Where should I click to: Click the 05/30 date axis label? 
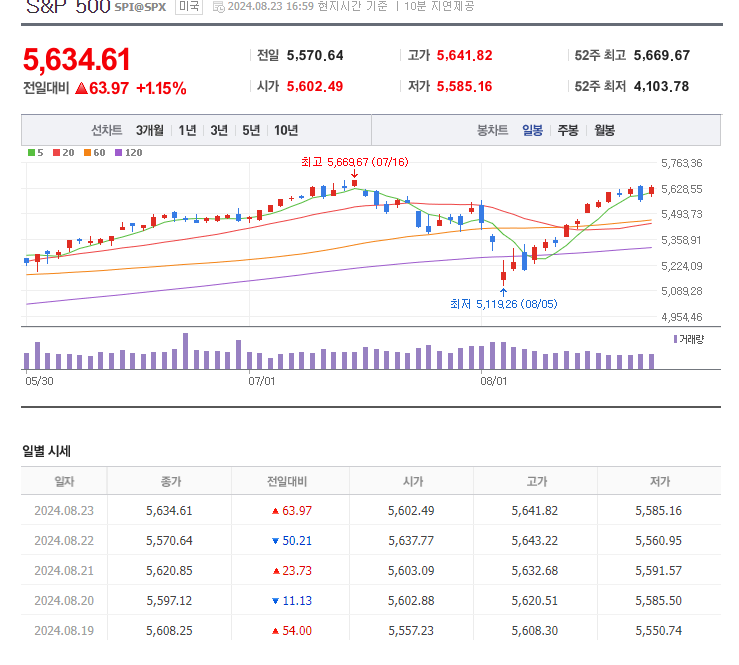[39, 381]
